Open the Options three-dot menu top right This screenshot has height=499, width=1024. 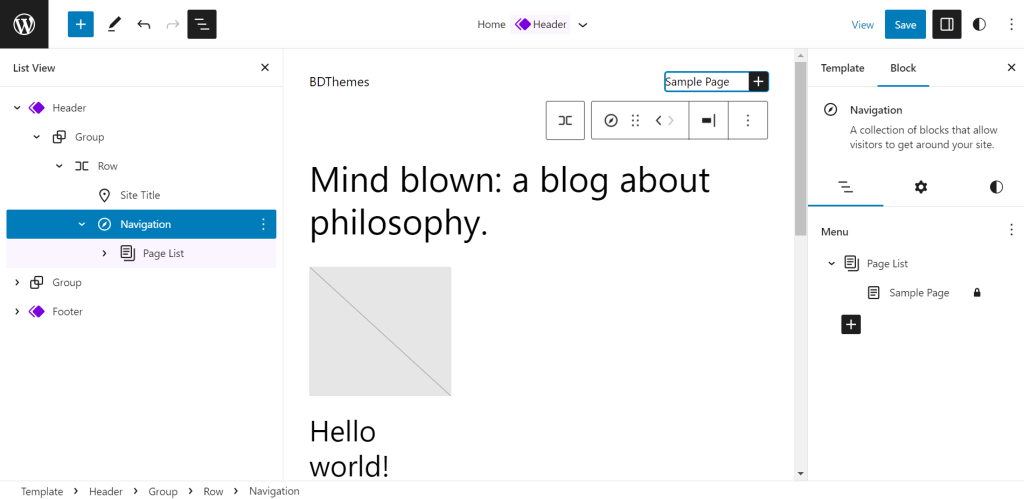(x=1012, y=25)
